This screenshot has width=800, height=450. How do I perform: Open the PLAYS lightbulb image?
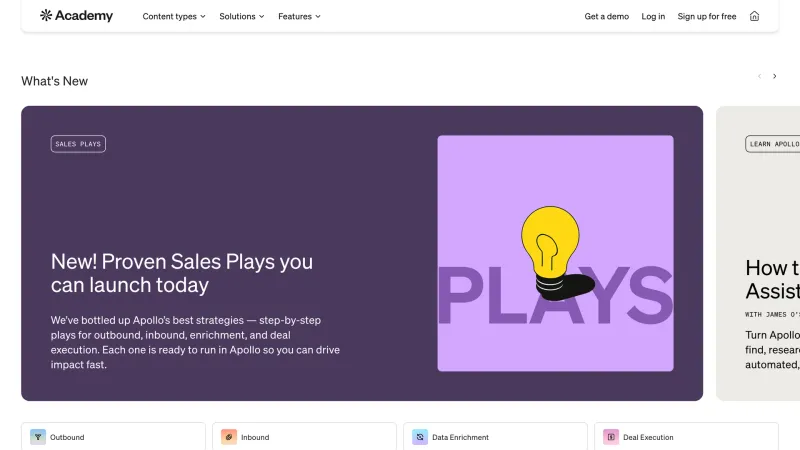tap(555, 253)
